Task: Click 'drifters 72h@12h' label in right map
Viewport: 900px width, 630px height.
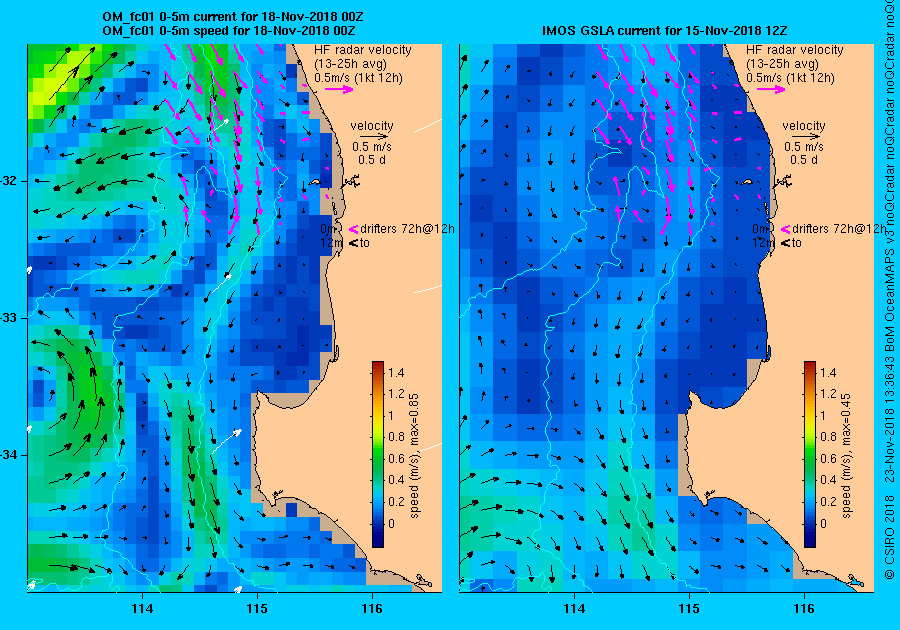Action: click(839, 229)
